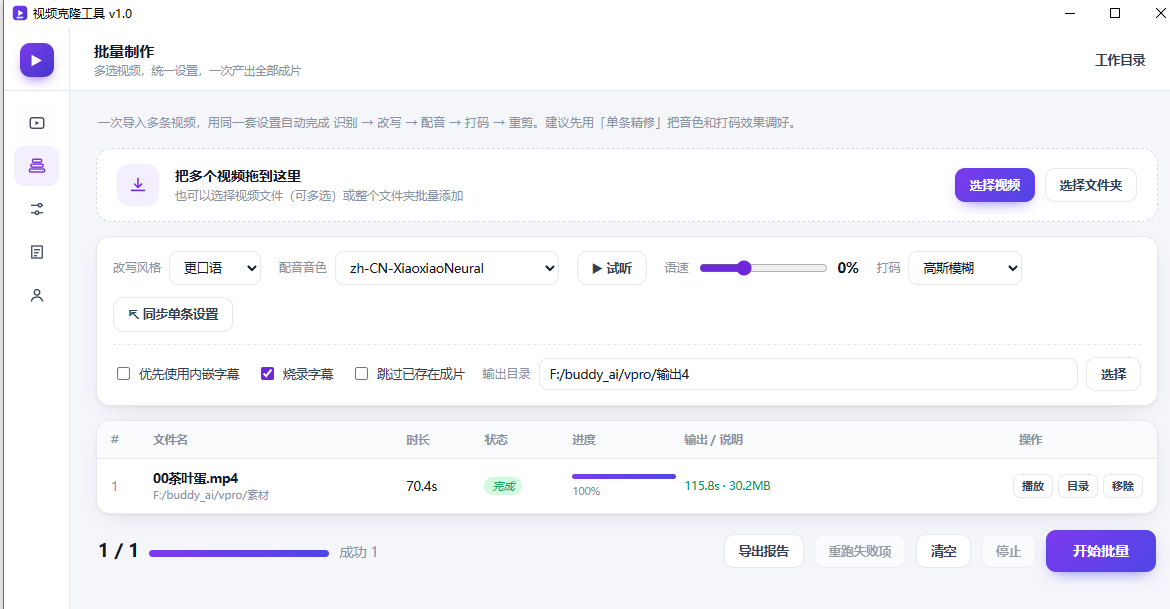Open 工作目录 link in header
The height and width of the screenshot is (609, 1170).
(1120, 60)
